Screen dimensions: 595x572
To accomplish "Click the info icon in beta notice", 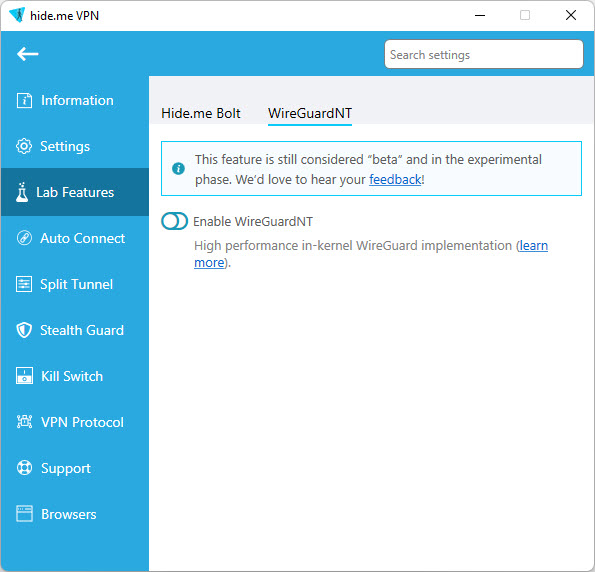I will tap(178, 169).
